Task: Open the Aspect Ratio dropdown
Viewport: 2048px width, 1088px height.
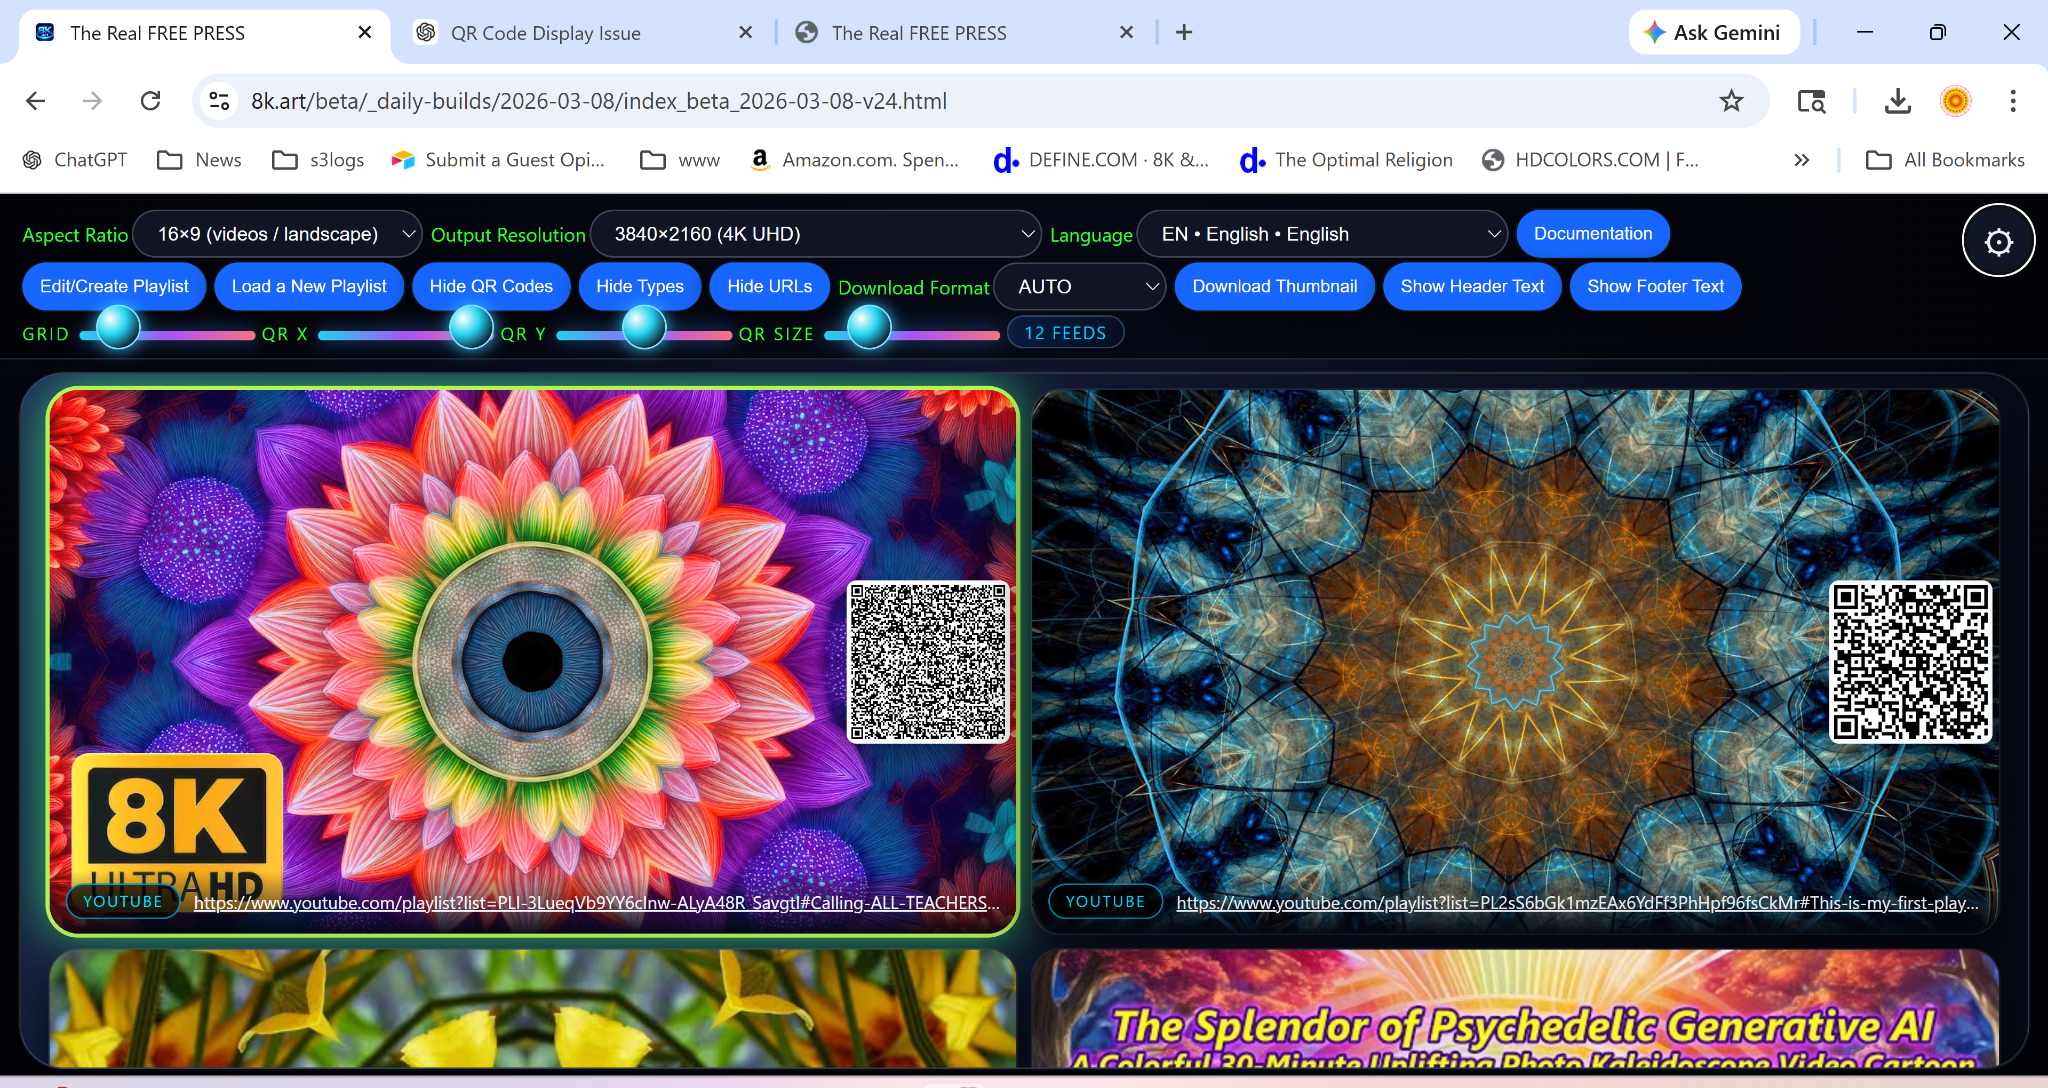Action: [x=277, y=235]
